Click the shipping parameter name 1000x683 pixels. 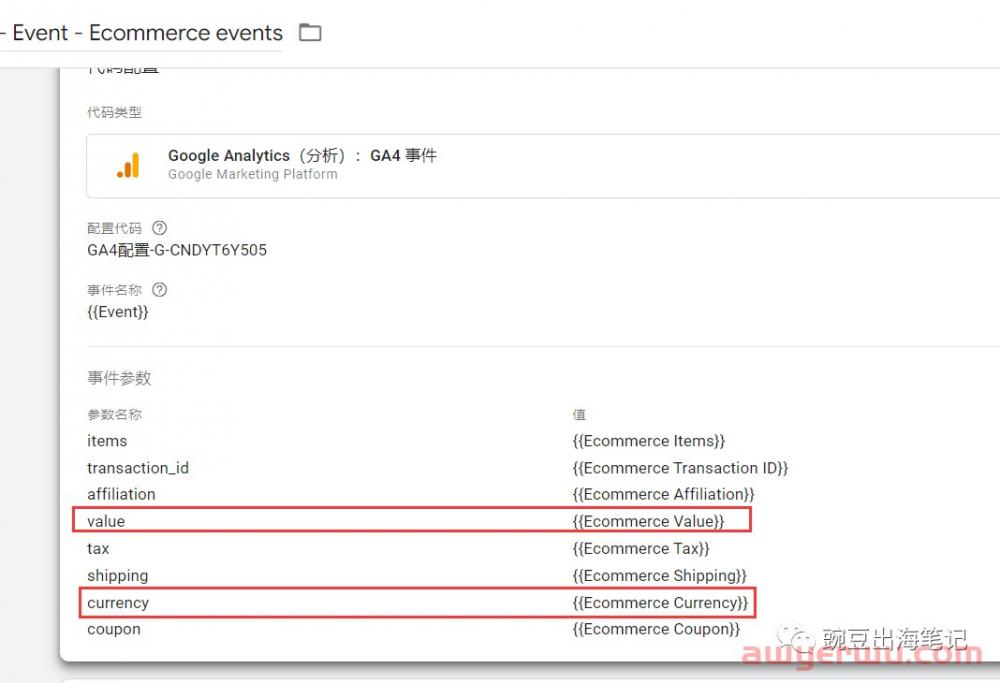click(x=117, y=576)
